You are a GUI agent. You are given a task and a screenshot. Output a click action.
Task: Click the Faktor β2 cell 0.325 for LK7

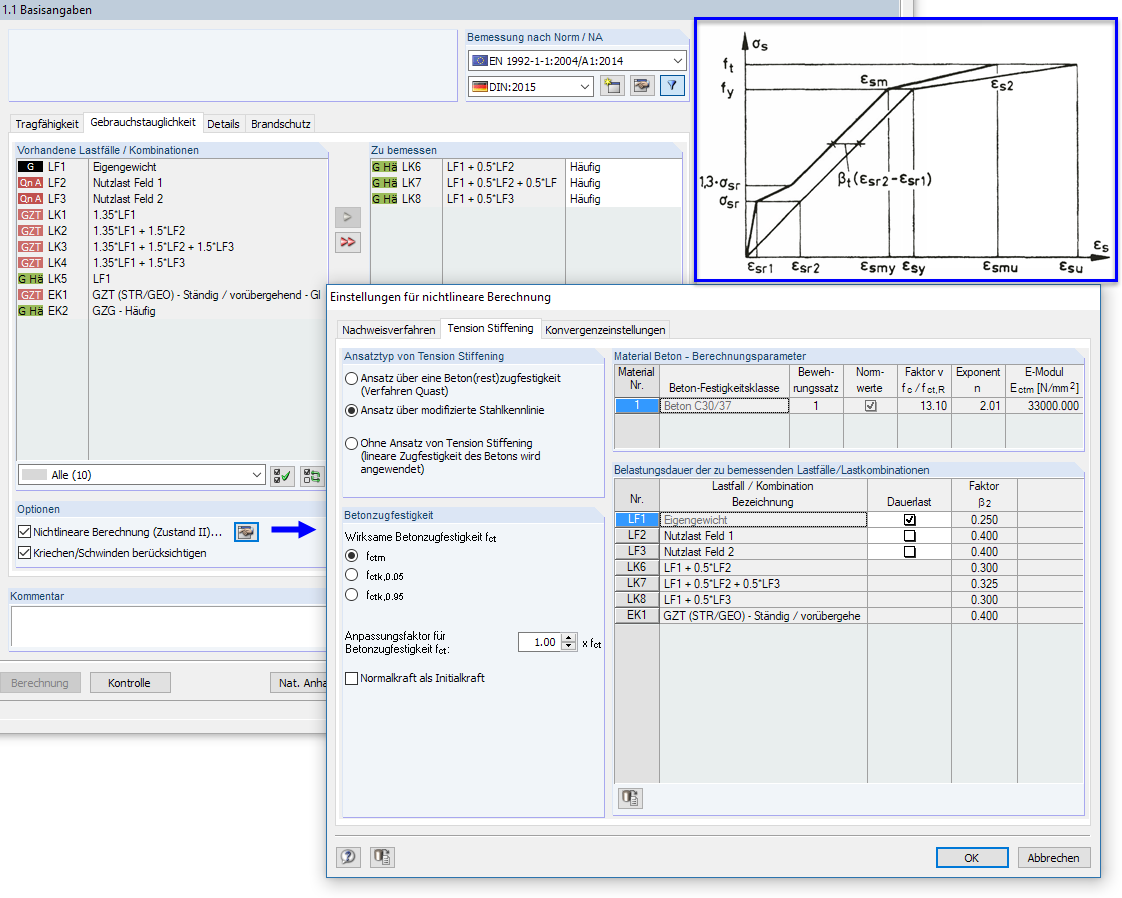coord(984,584)
